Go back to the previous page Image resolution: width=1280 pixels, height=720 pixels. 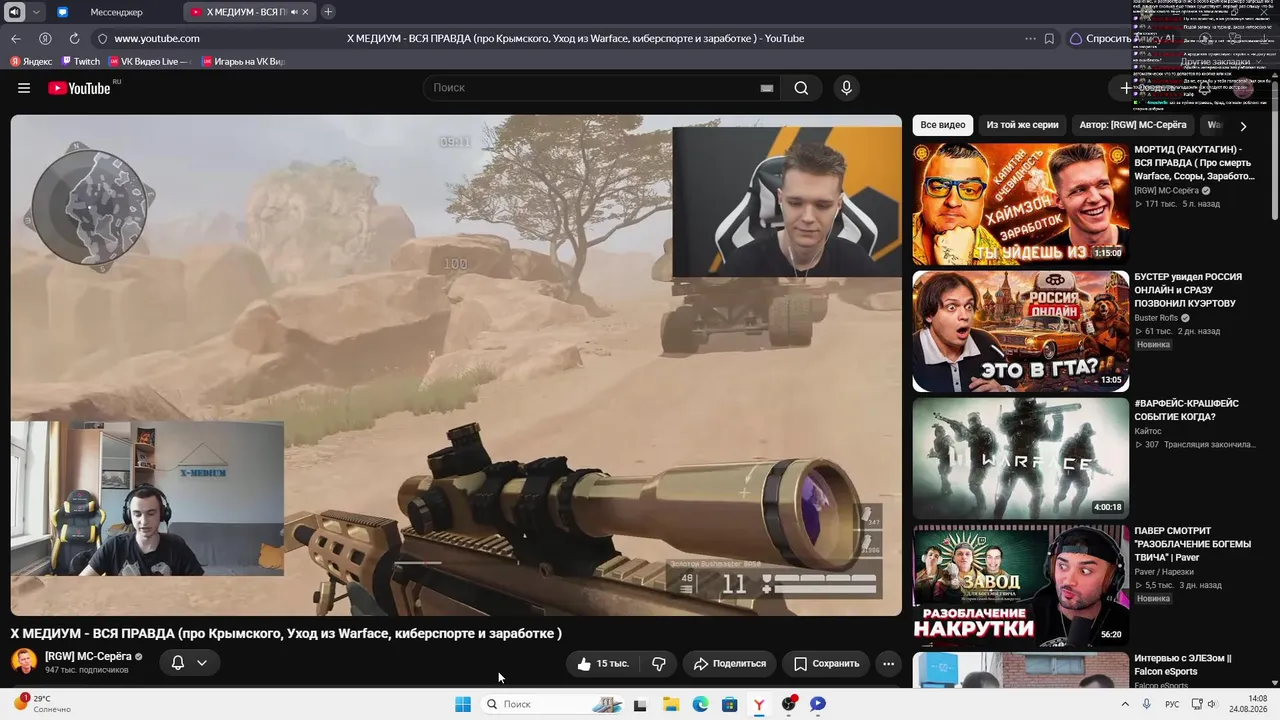click(15, 39)
